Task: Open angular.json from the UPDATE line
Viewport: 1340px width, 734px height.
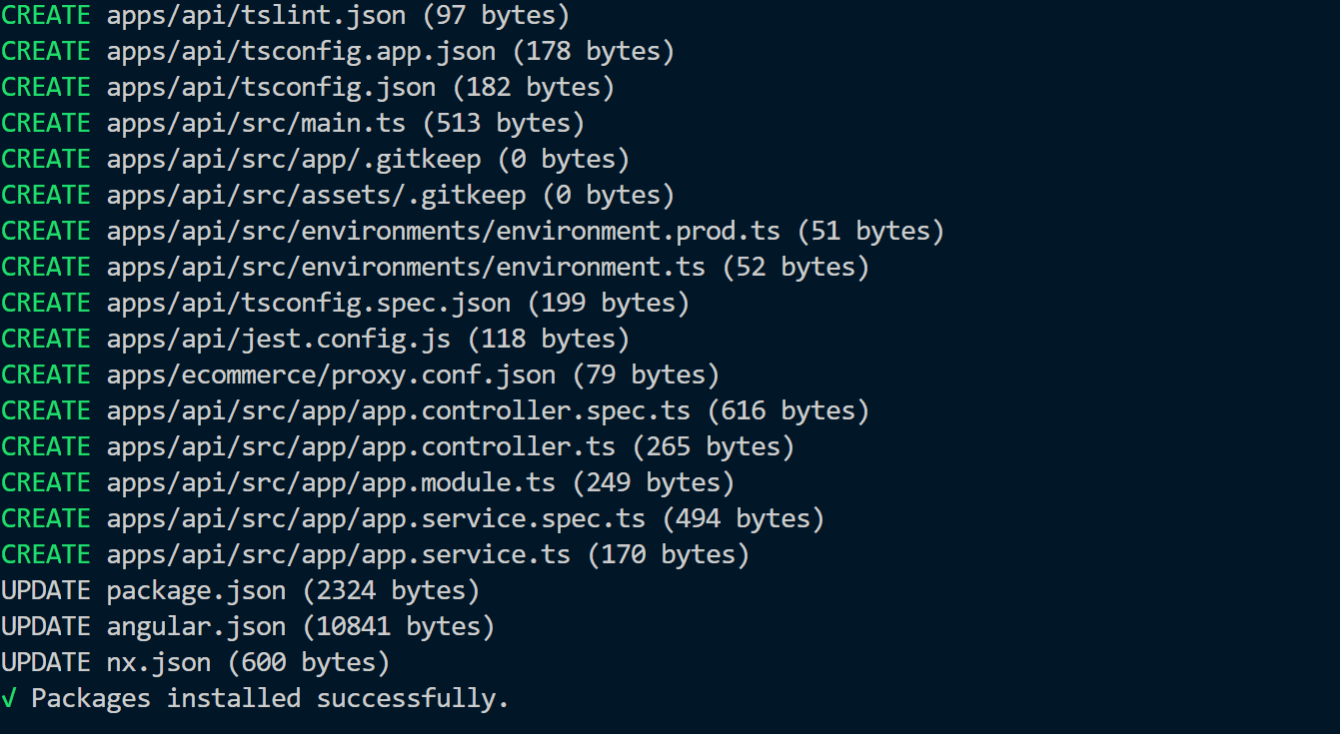Action: click(x=196, y=627)
